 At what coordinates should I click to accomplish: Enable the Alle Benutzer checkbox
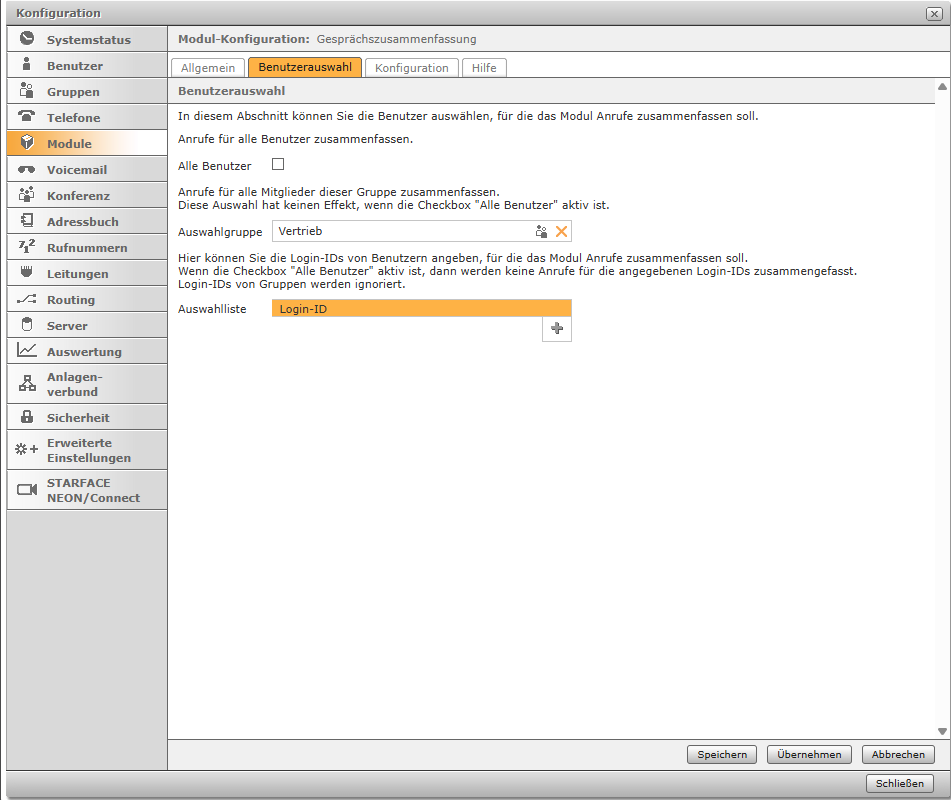278,164
